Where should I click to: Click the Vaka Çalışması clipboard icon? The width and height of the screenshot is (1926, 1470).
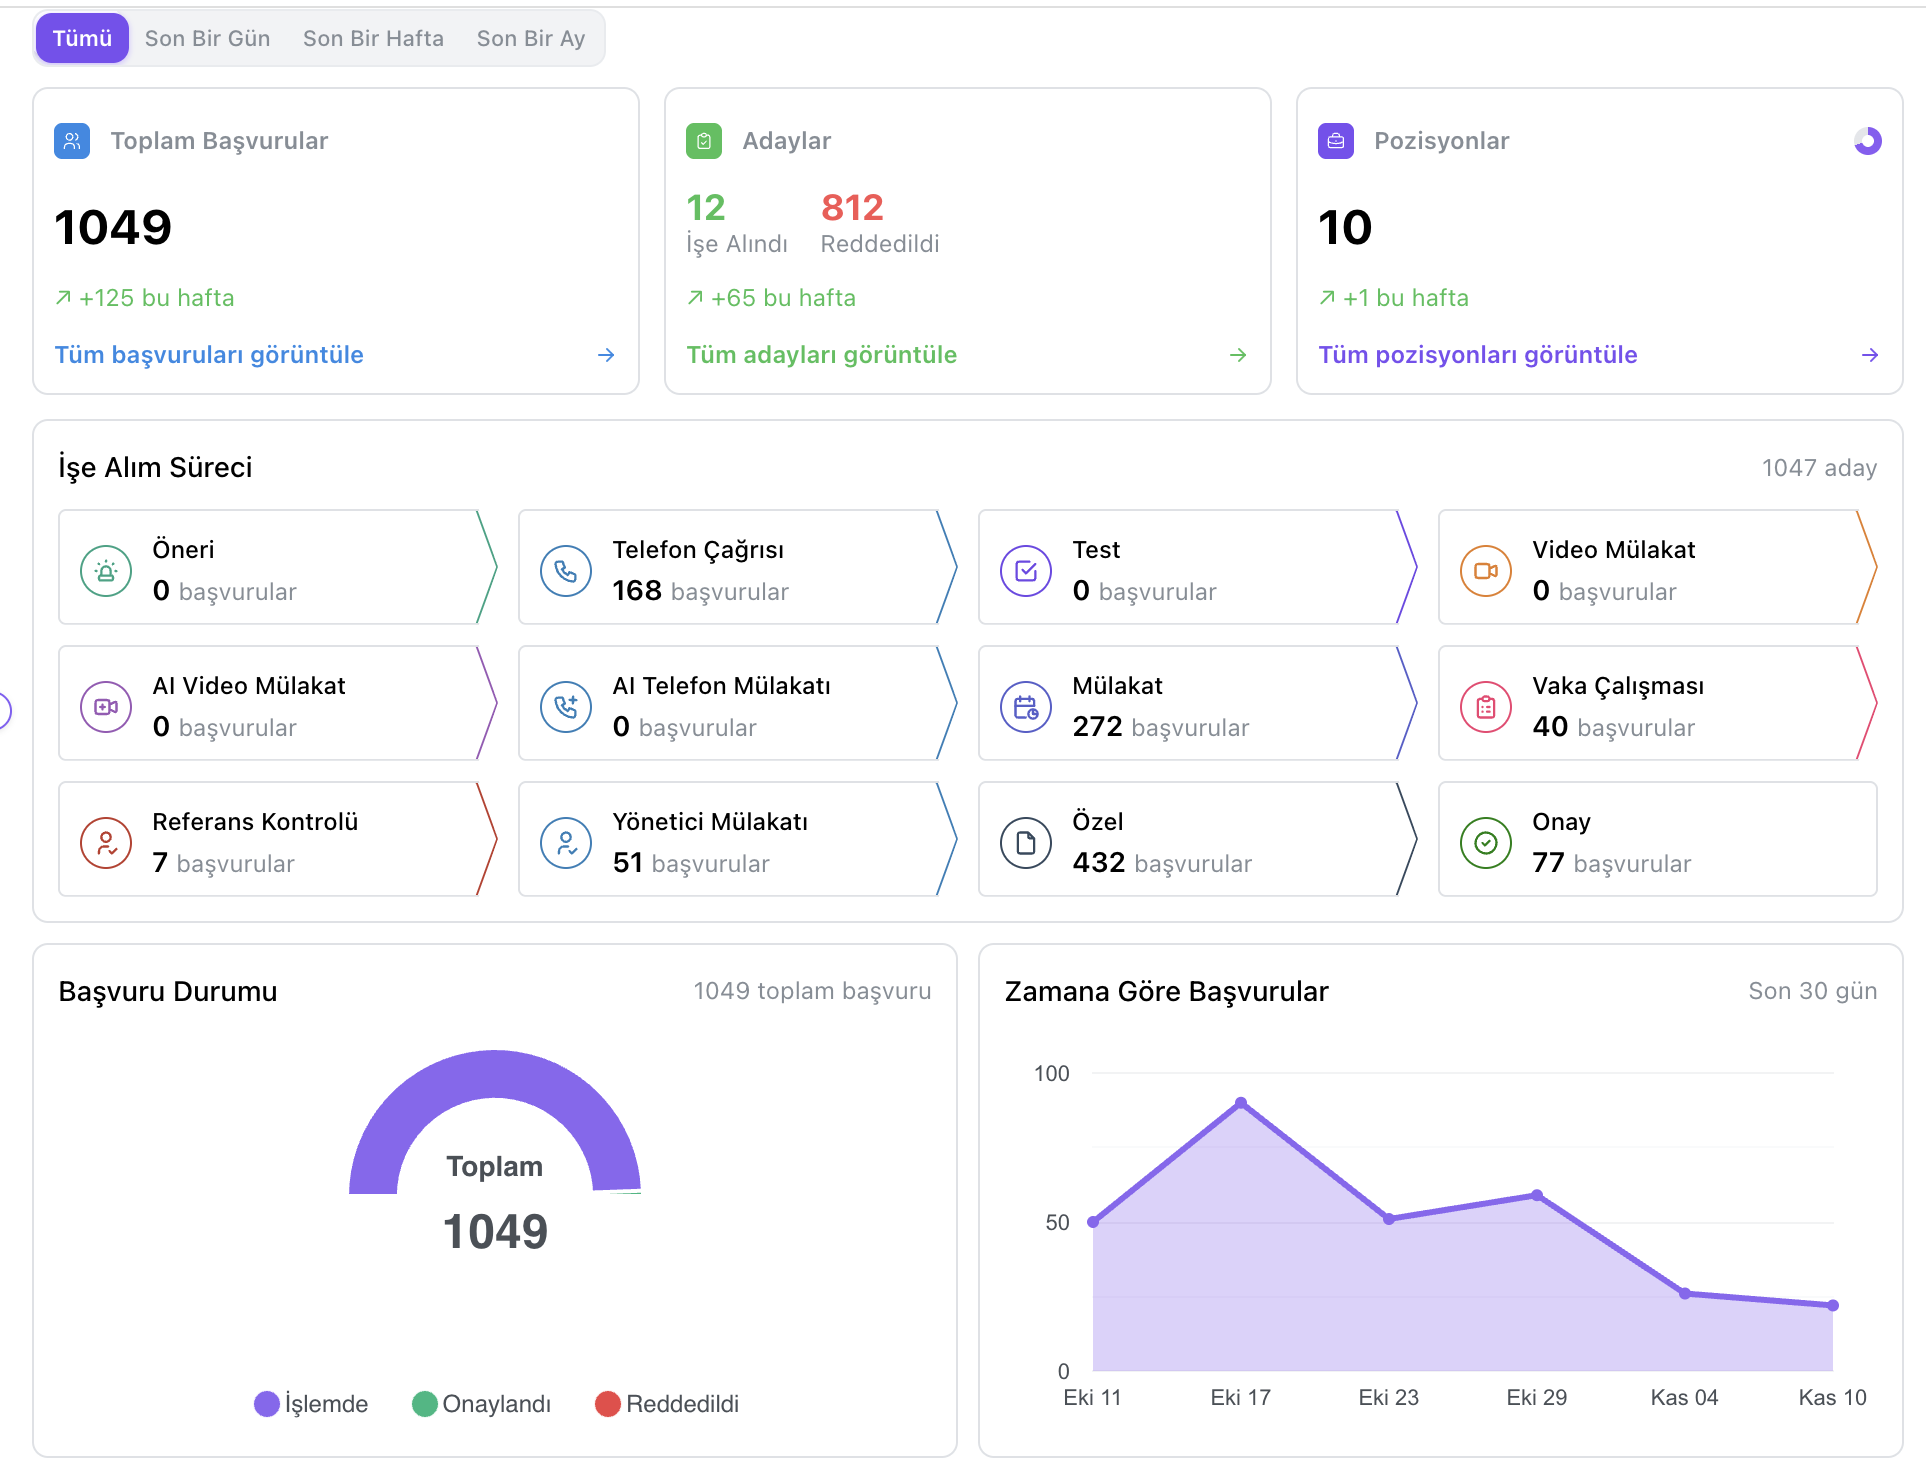(x=1486, y=707)
